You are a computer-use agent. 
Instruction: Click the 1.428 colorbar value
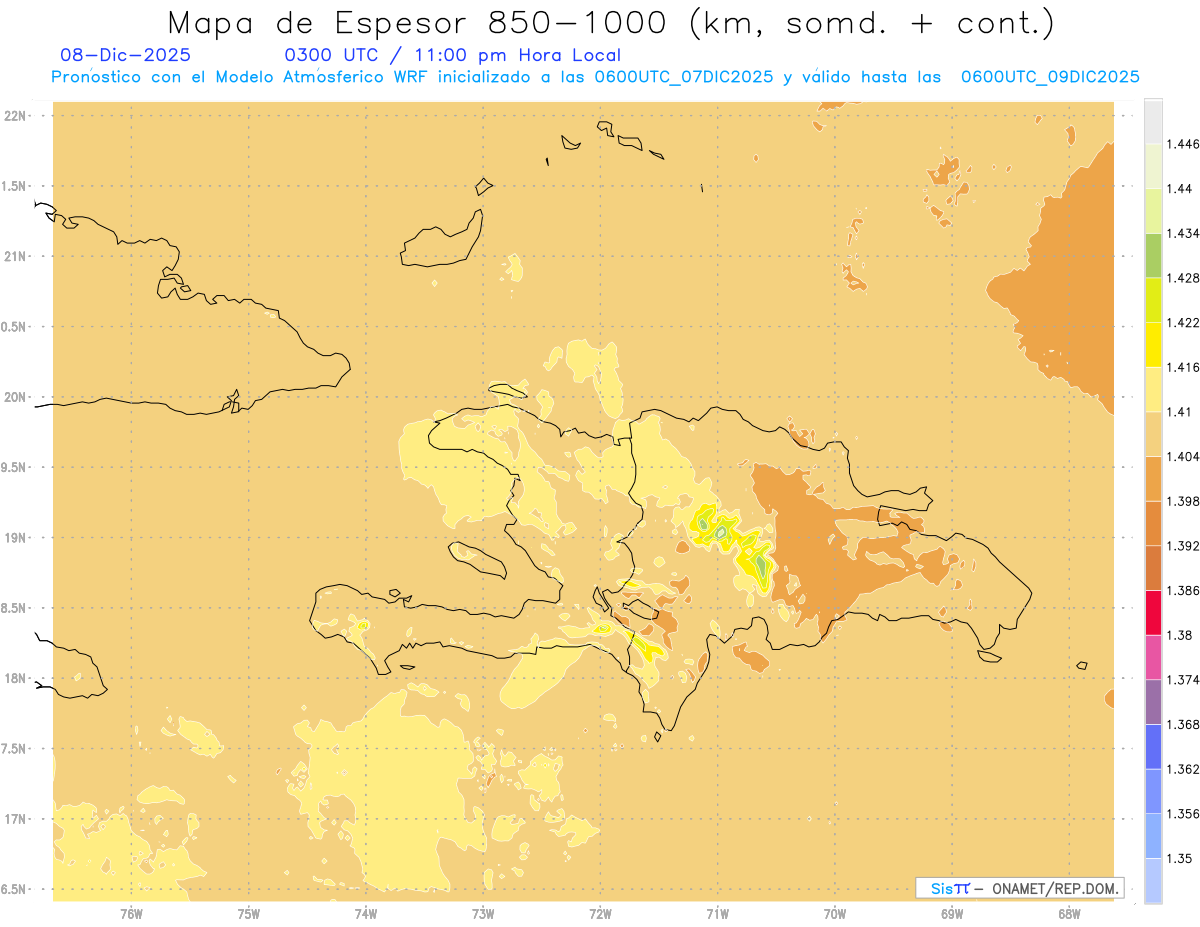coord(1184,278)
